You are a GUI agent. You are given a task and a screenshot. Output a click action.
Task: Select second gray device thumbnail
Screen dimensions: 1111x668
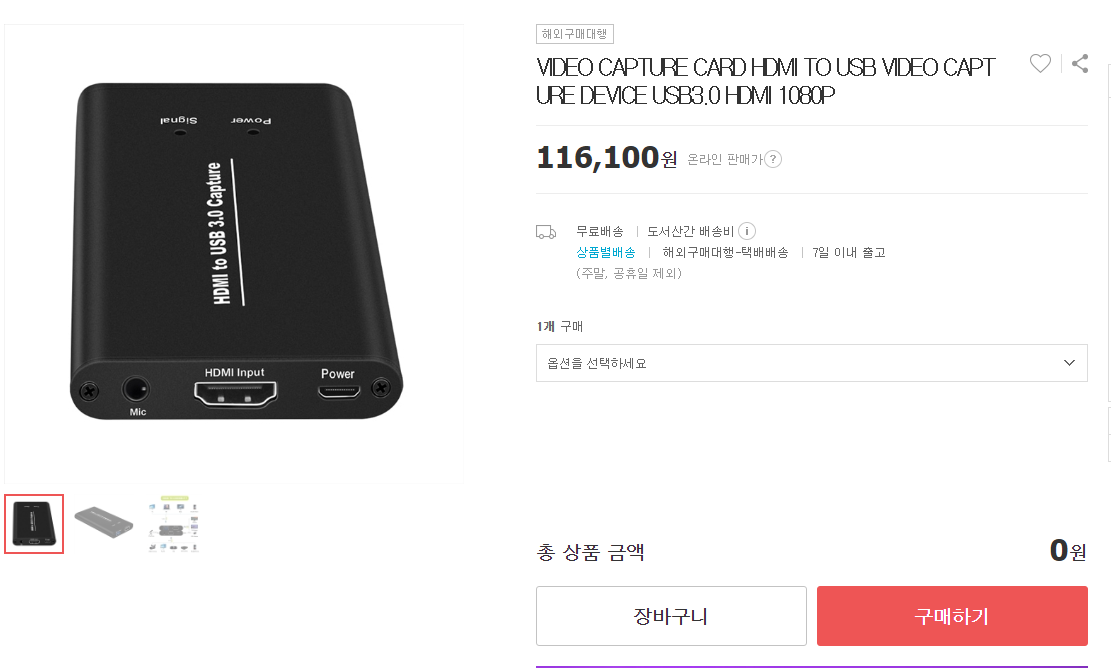[104, 524]
